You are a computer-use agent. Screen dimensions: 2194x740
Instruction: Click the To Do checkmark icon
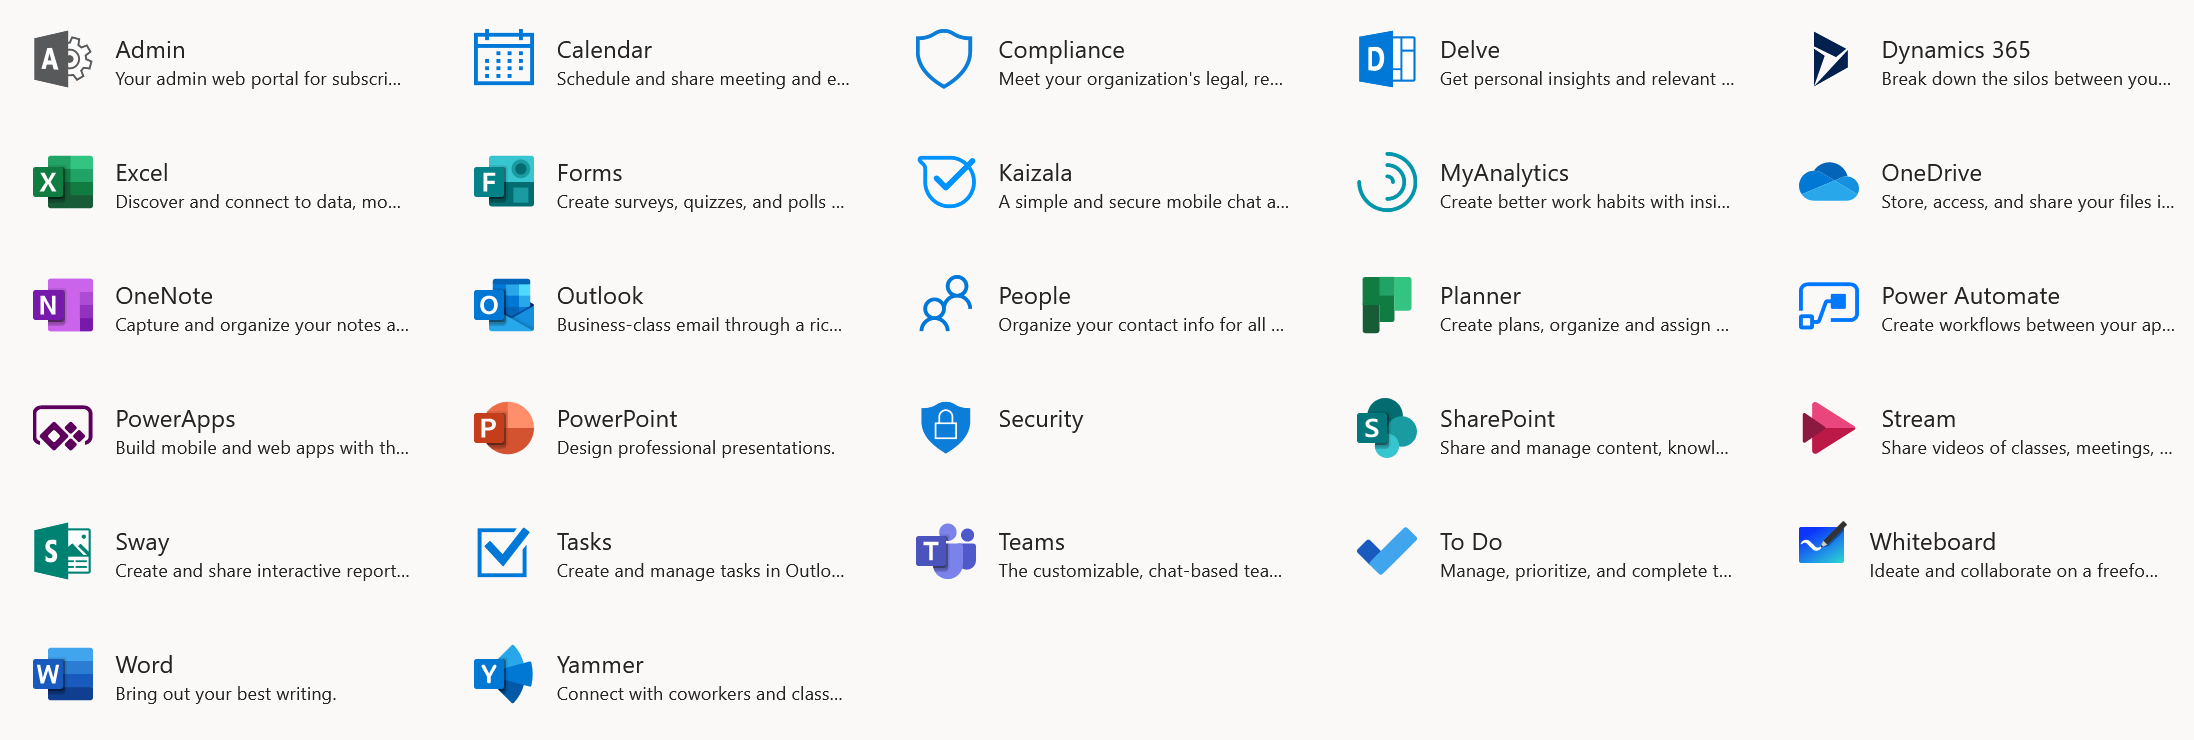point(1387,550)
